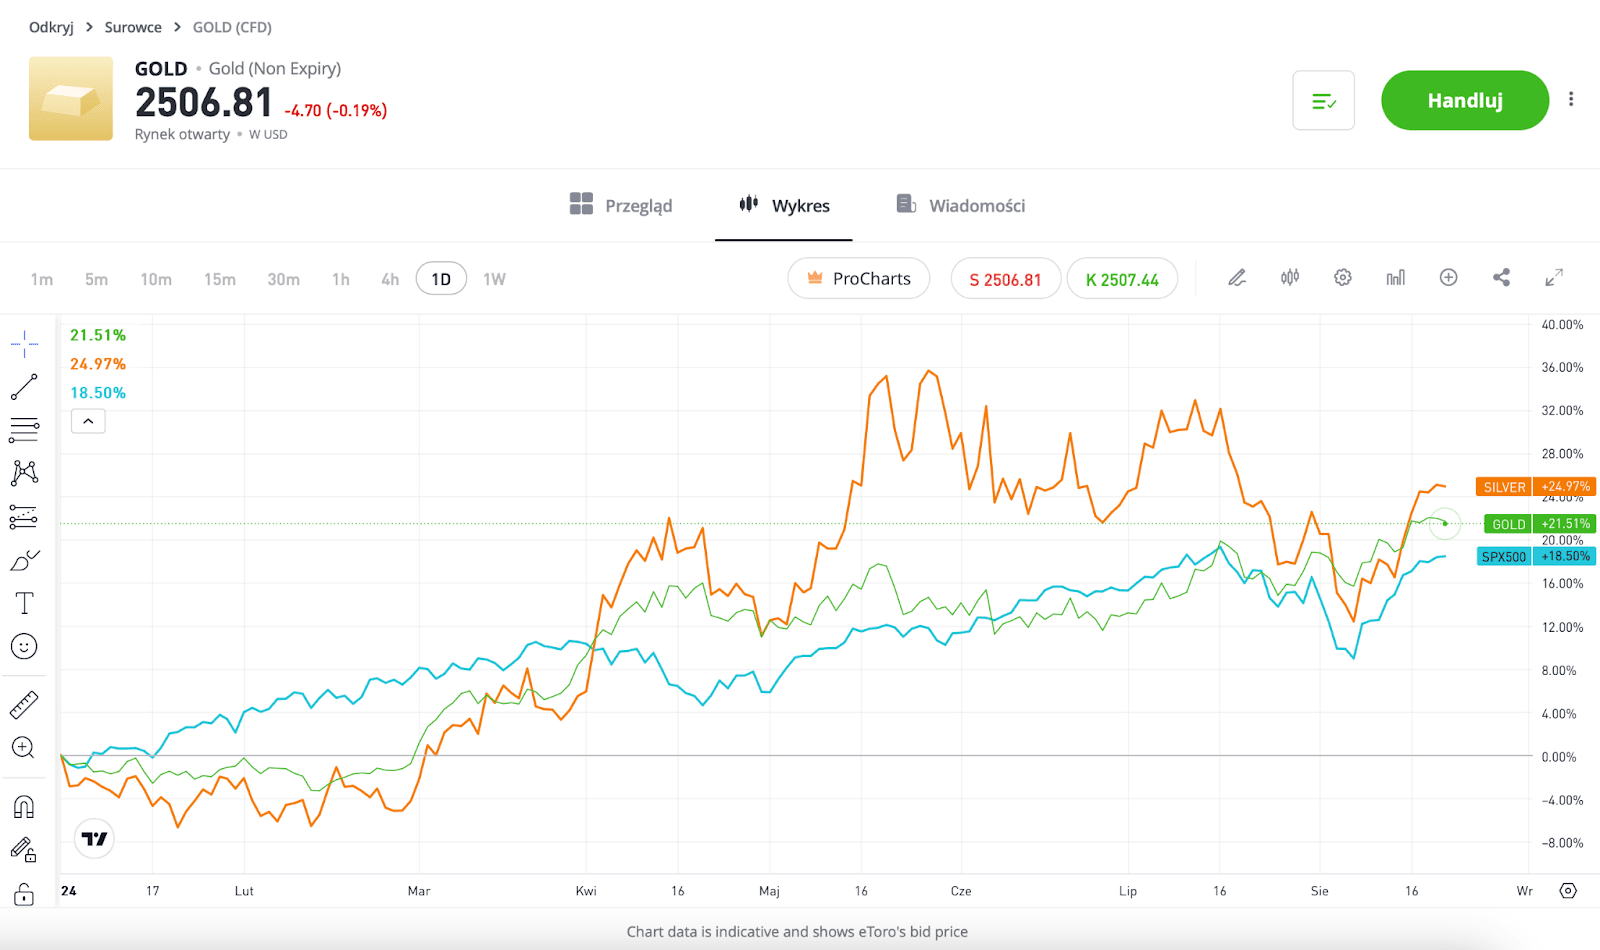Viewport: 1600px width, 950px height.
Task: Share the chart via share icon
Action: click(1501, 278)
